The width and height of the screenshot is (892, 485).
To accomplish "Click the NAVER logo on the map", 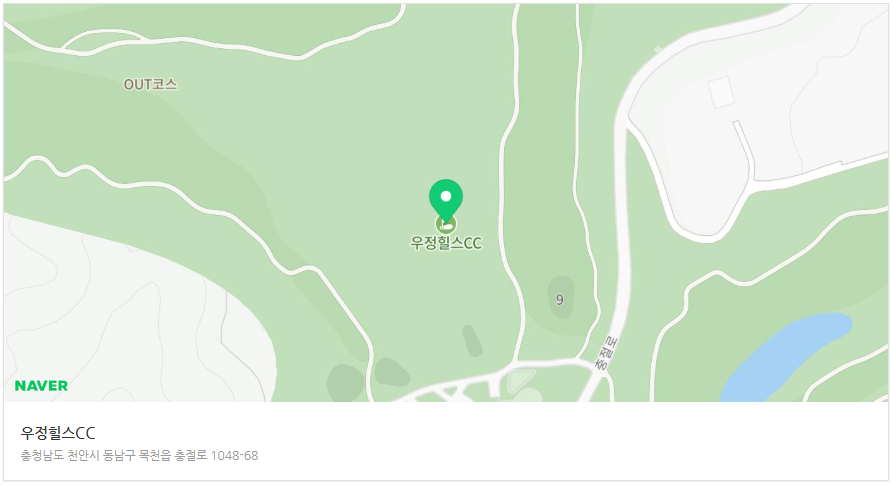I will point(41,386).
